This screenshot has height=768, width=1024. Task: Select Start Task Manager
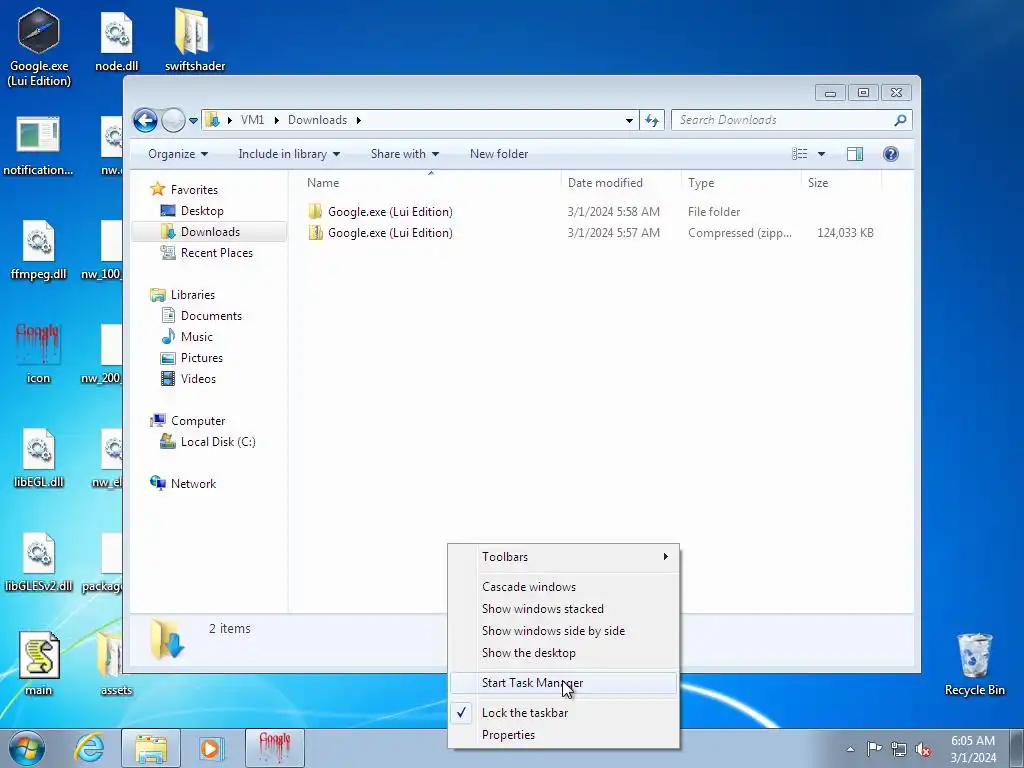click(x=564, y=683)
